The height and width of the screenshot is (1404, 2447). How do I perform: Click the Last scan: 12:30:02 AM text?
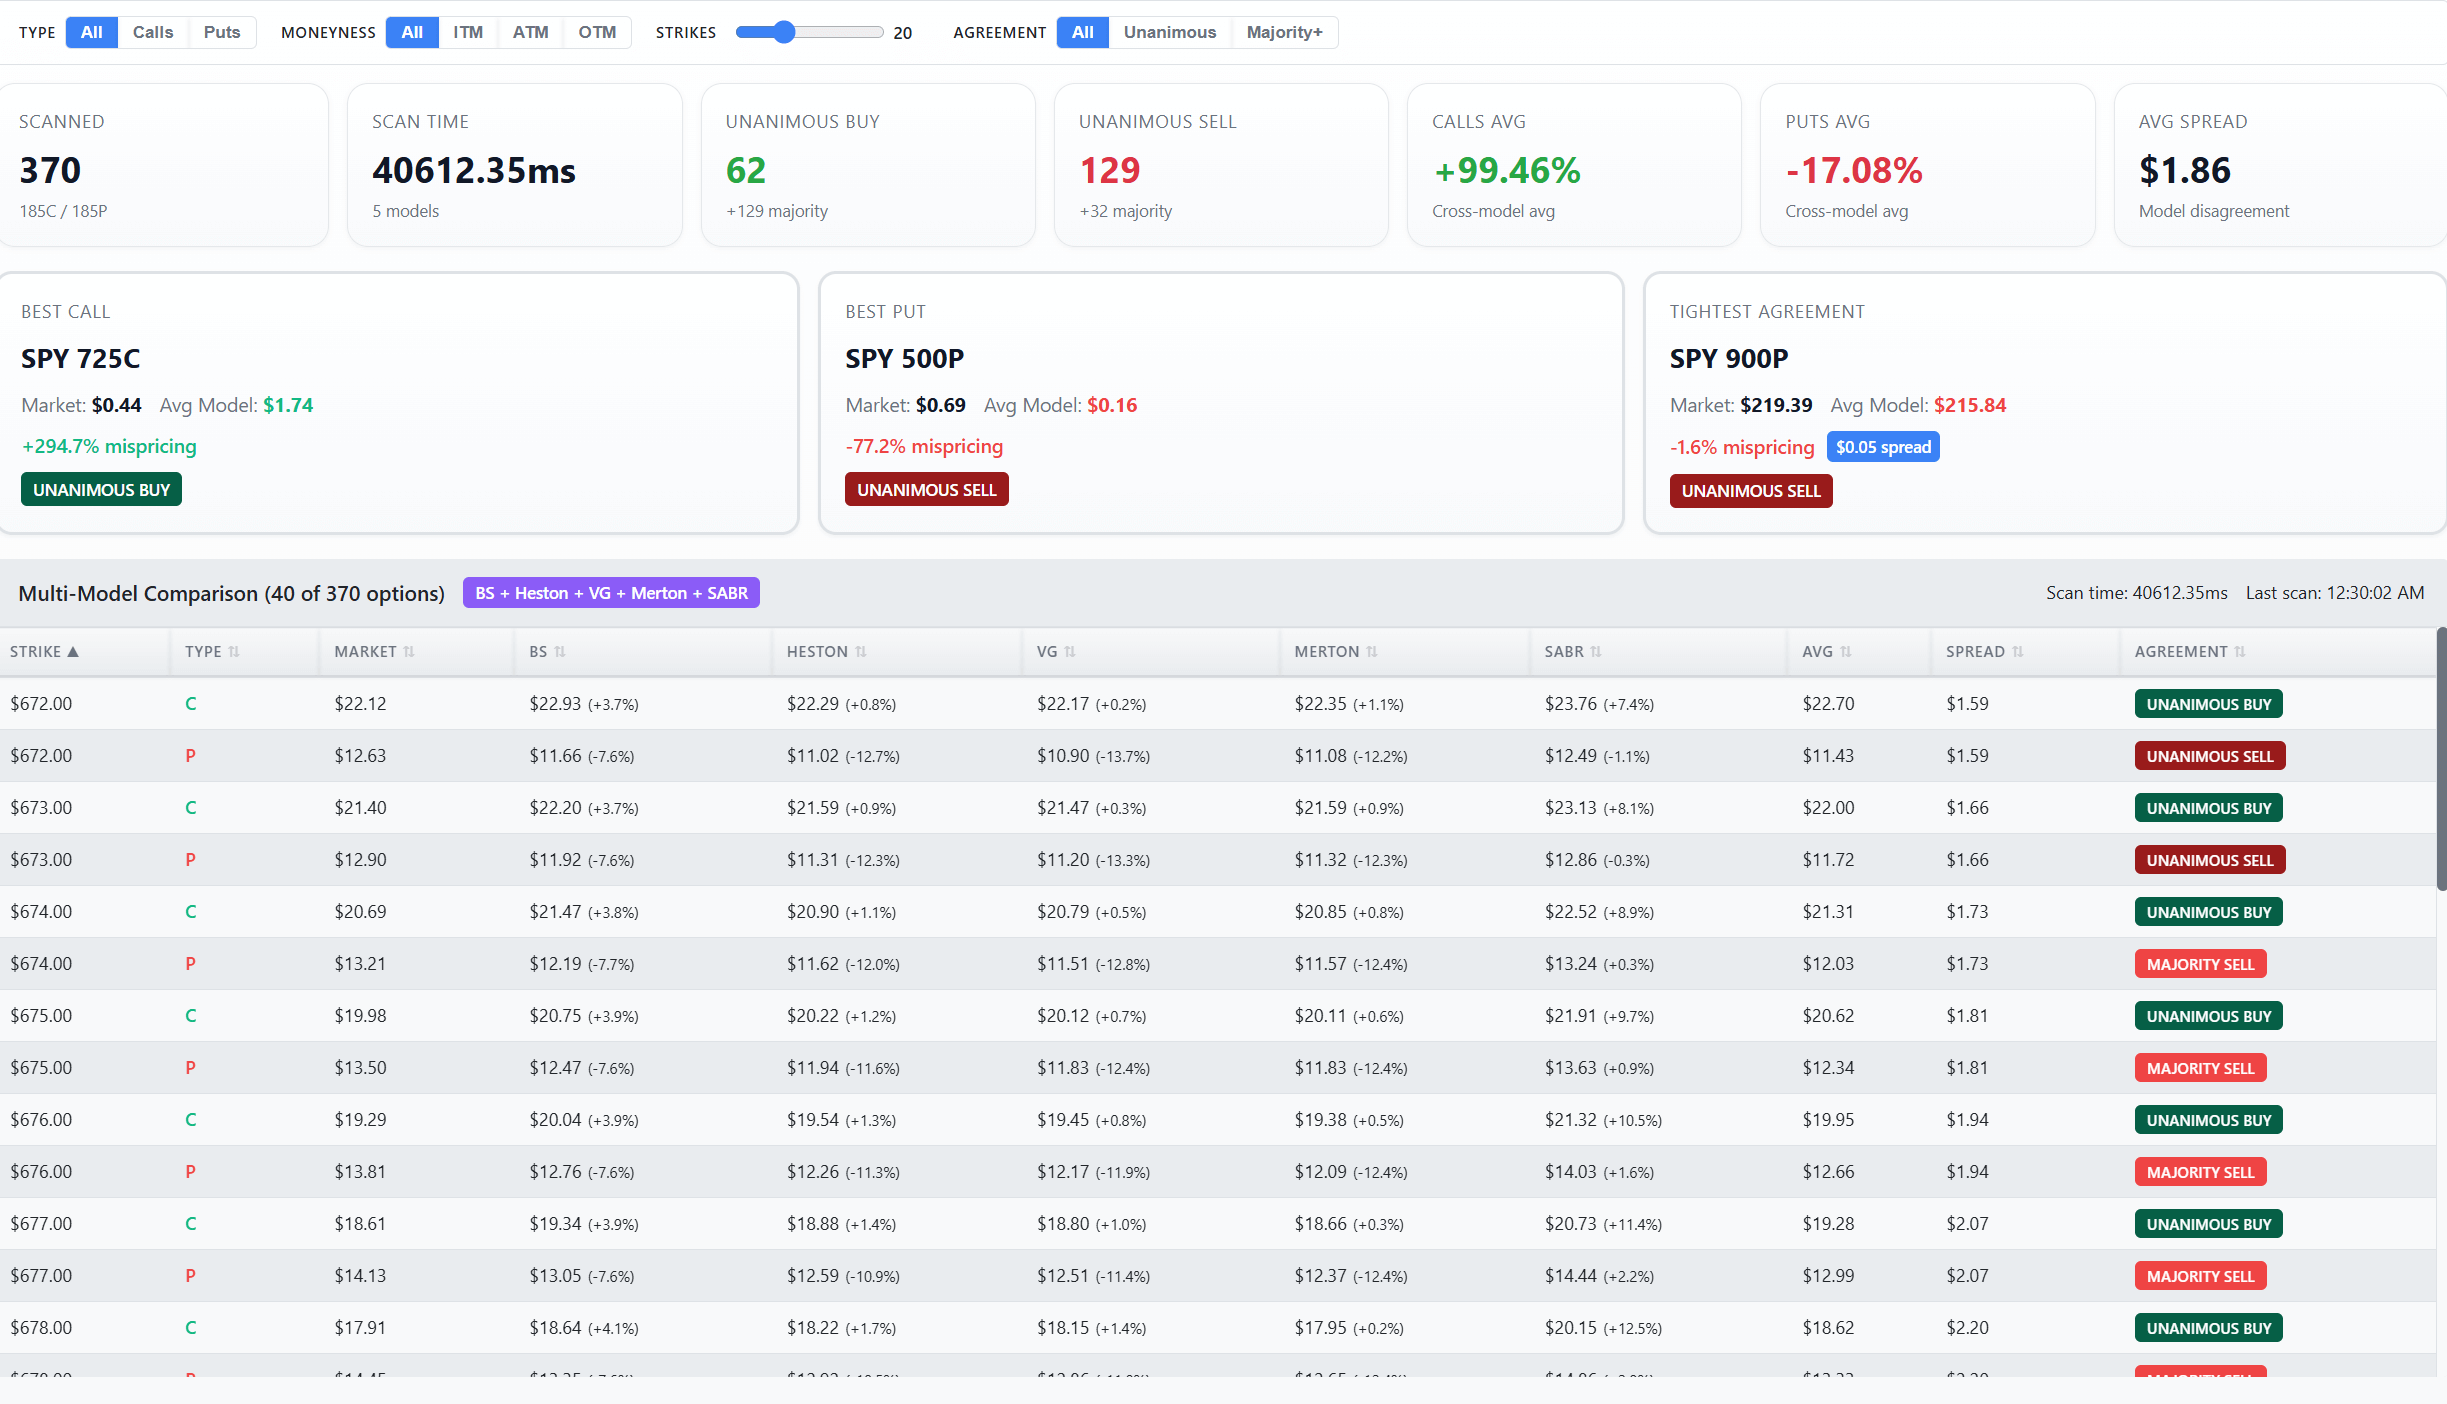coord(2335,593)
